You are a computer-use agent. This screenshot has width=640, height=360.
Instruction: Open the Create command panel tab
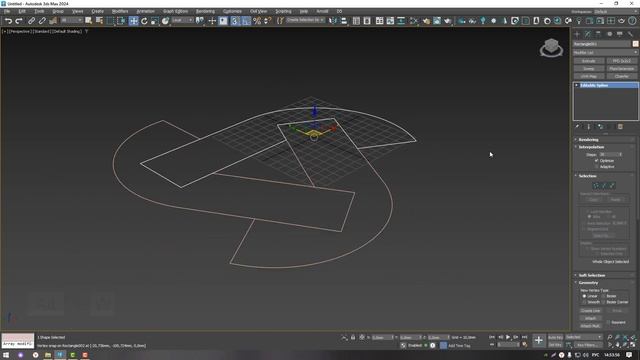coord(577,34)
